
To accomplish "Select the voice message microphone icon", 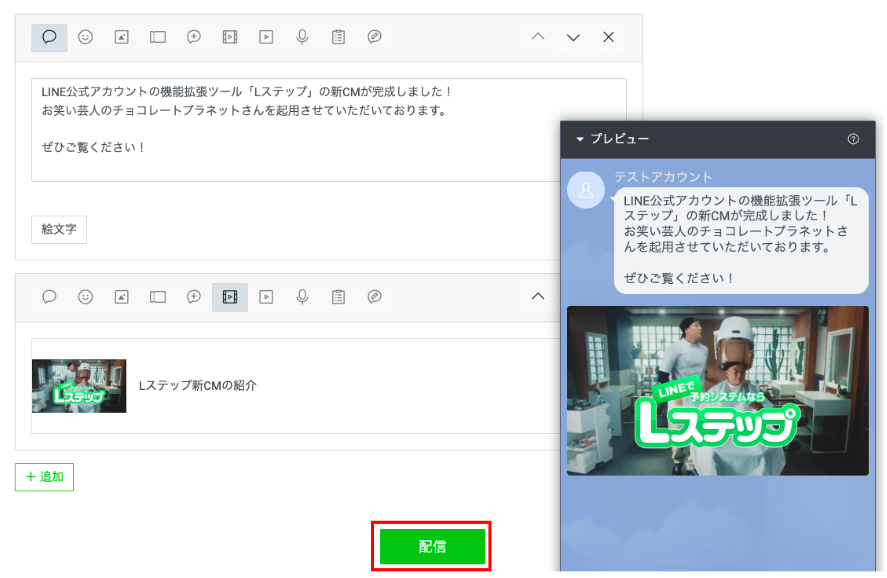I will click(301, 37).
